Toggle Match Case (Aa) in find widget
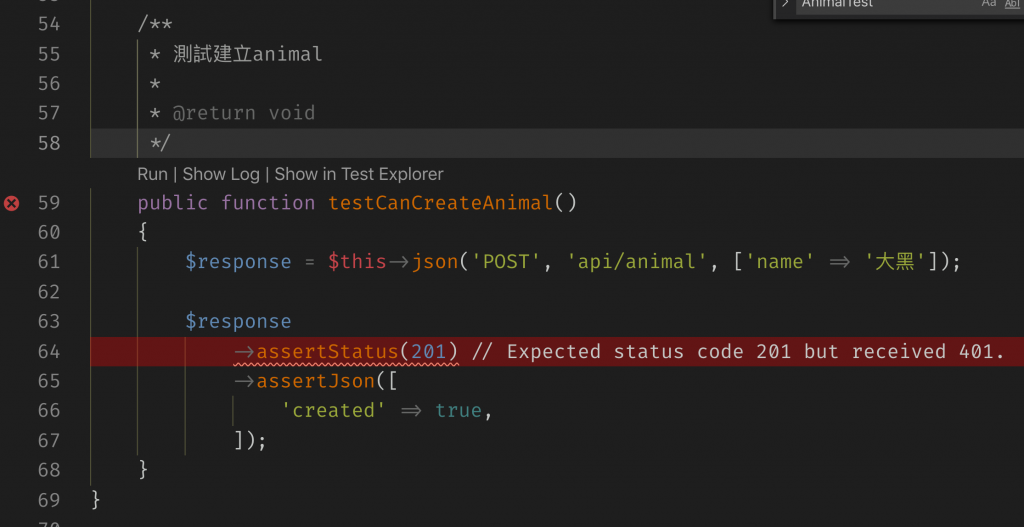The width and height of the screenshot is (1024, 527). click(x=989, y=4)
